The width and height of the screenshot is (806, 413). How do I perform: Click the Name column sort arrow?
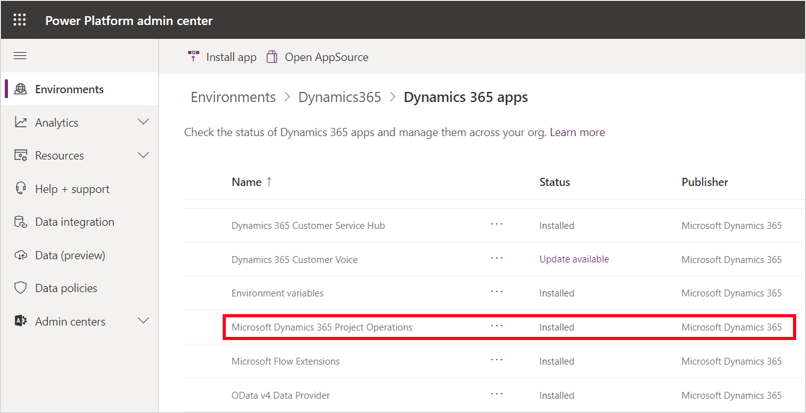click(x=269, y=182)
